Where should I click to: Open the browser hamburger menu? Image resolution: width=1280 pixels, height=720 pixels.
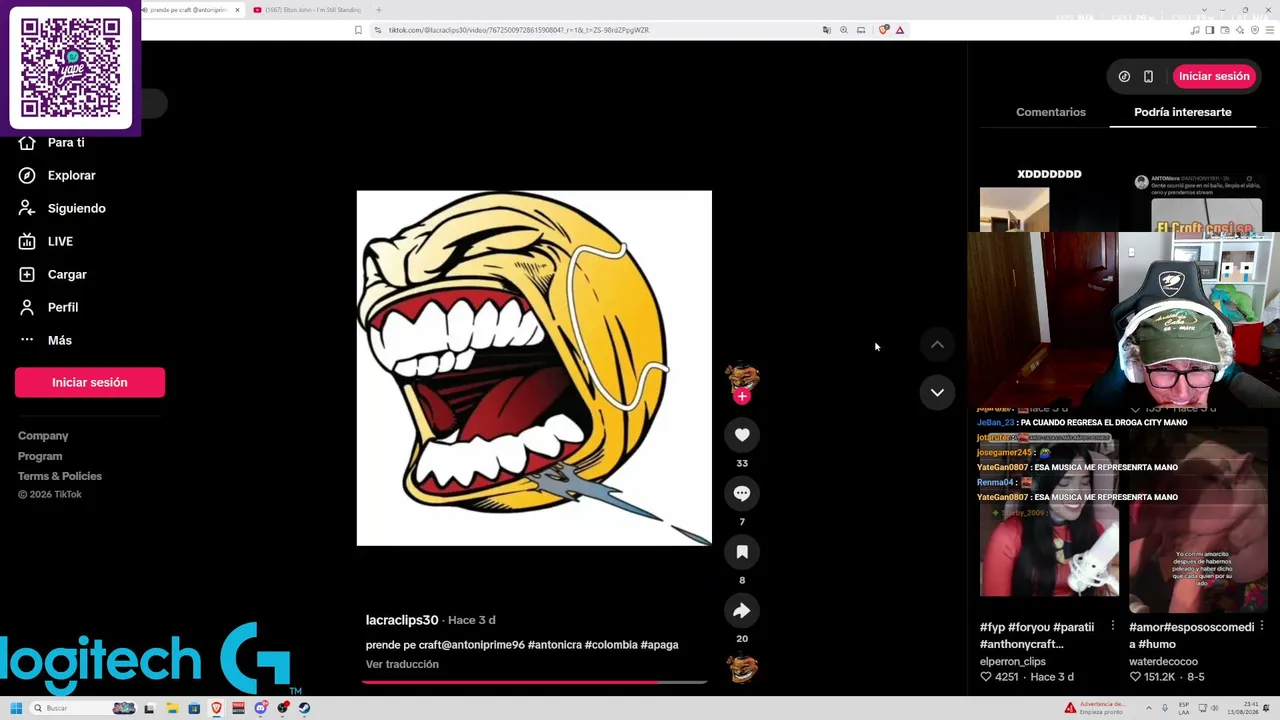(1270, 30)
